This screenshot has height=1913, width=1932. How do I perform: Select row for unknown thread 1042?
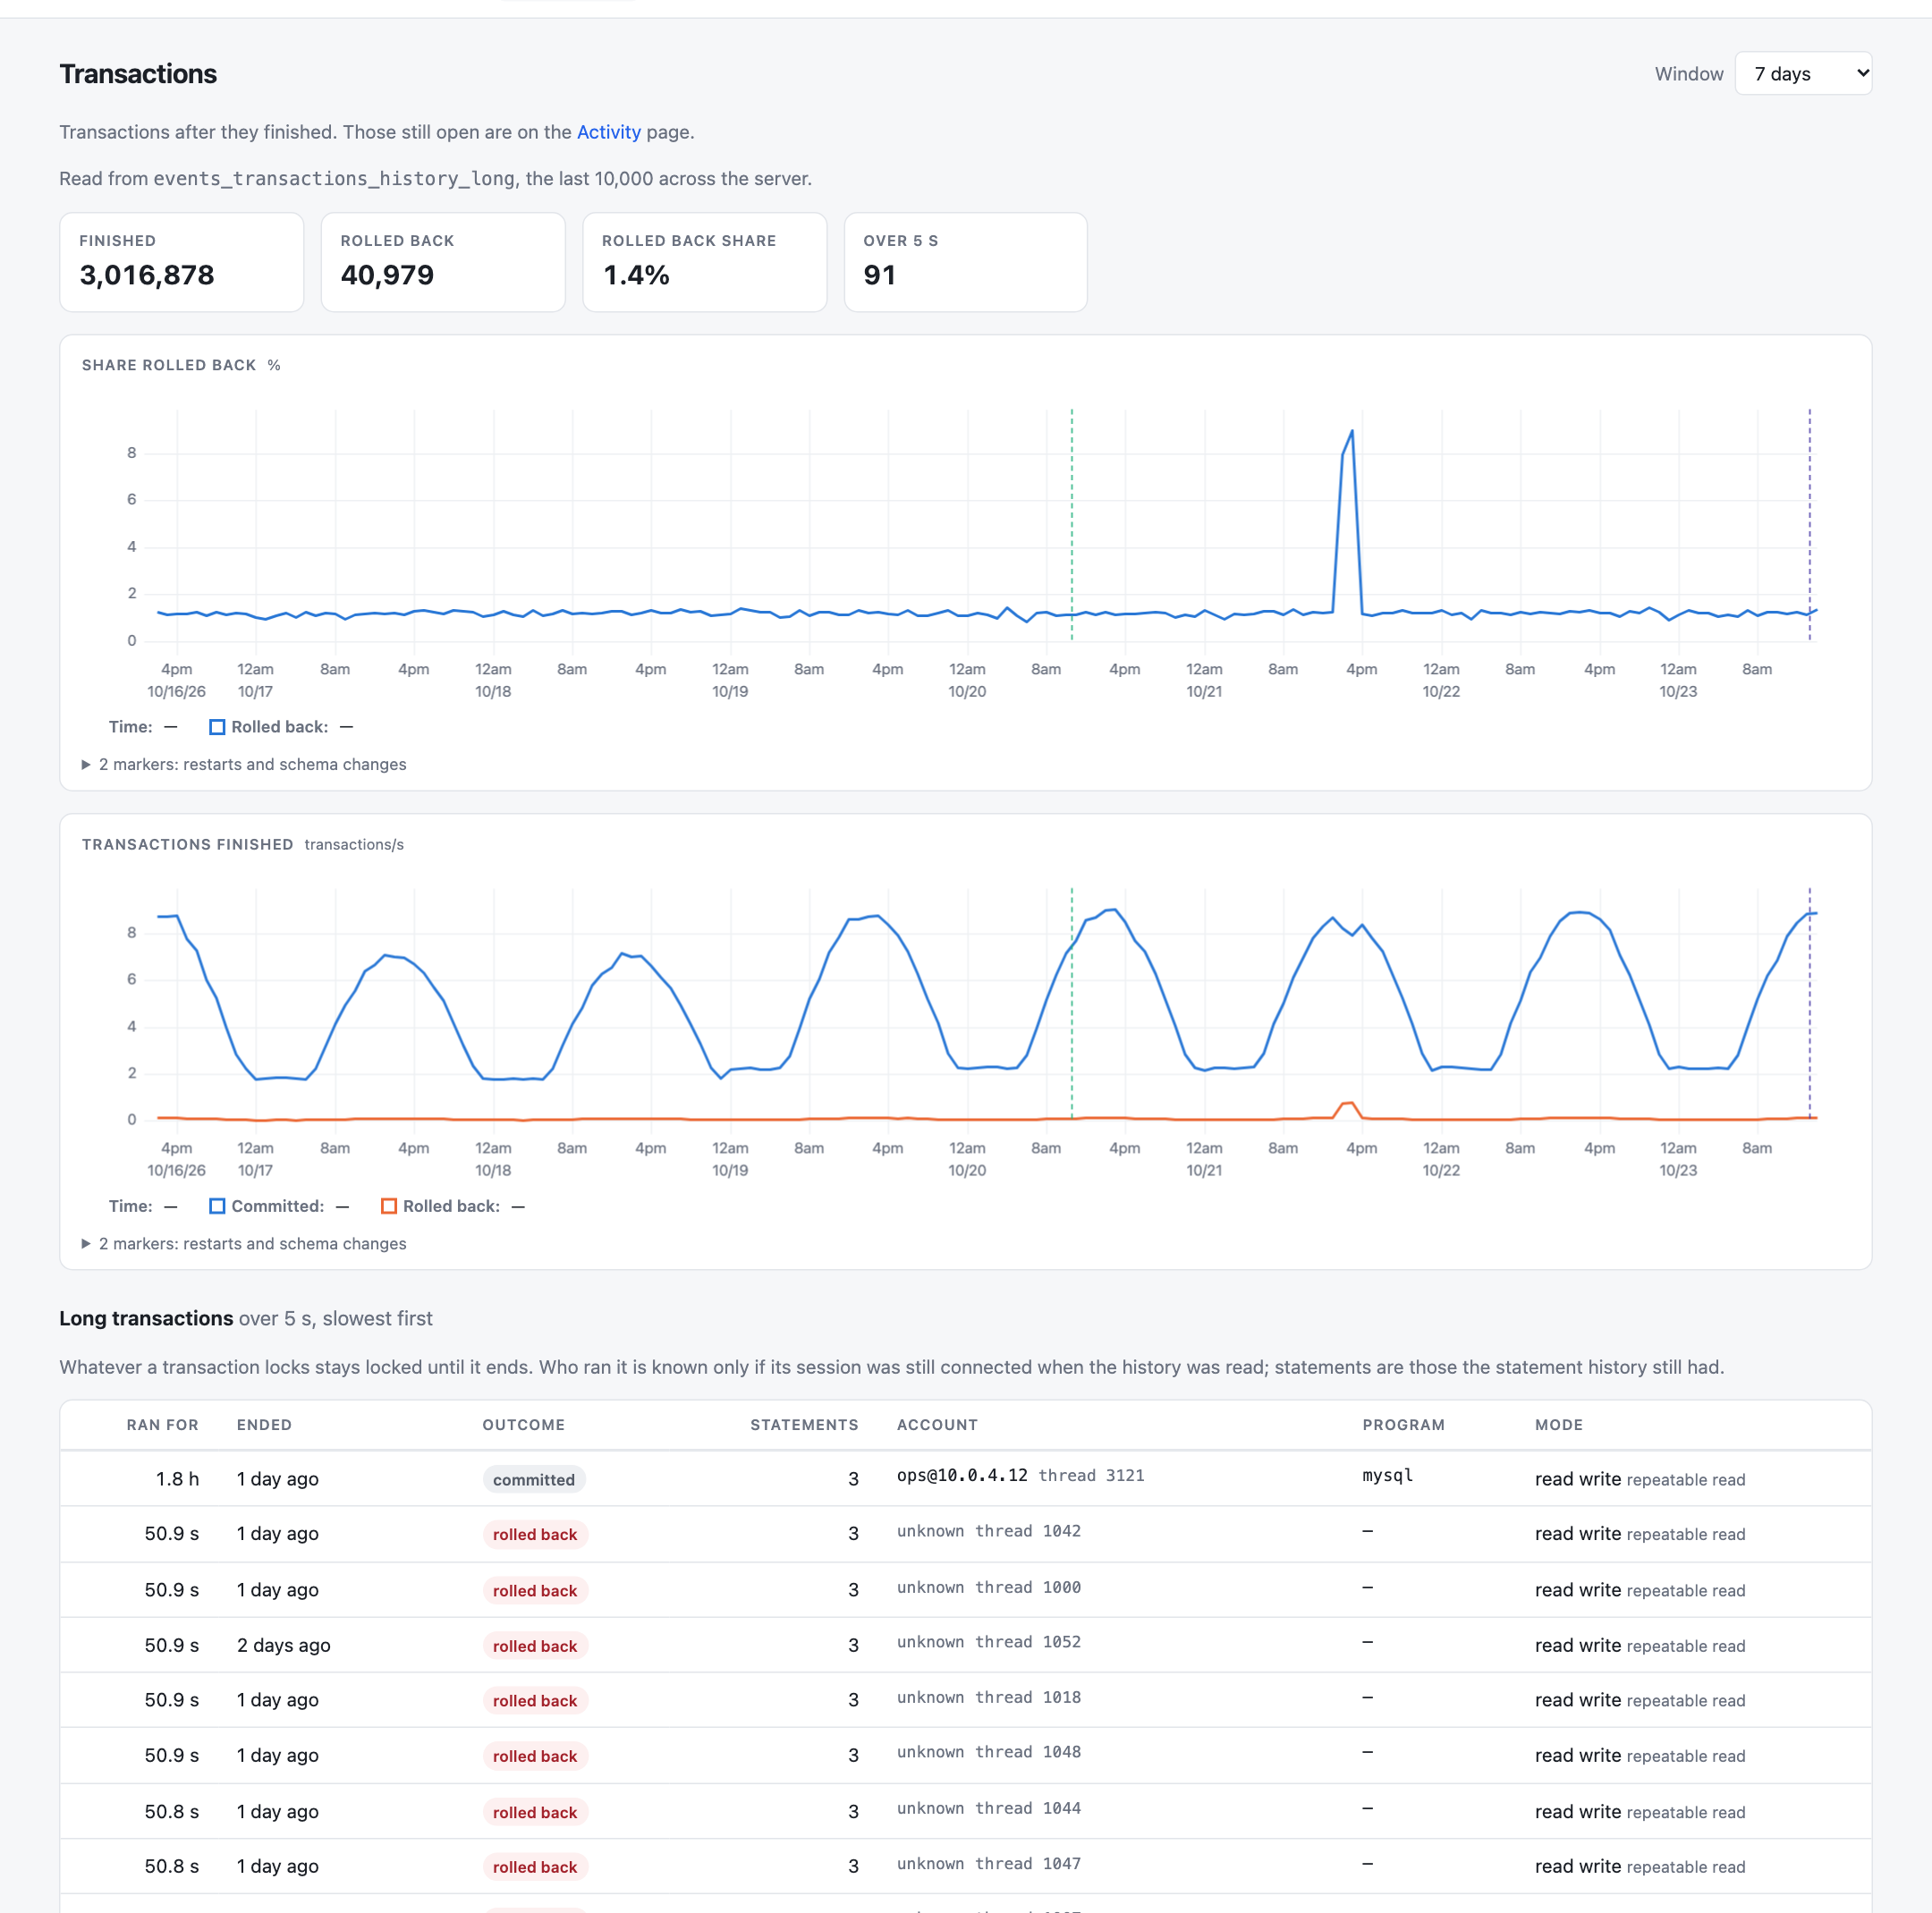(x=966, y=1534)
